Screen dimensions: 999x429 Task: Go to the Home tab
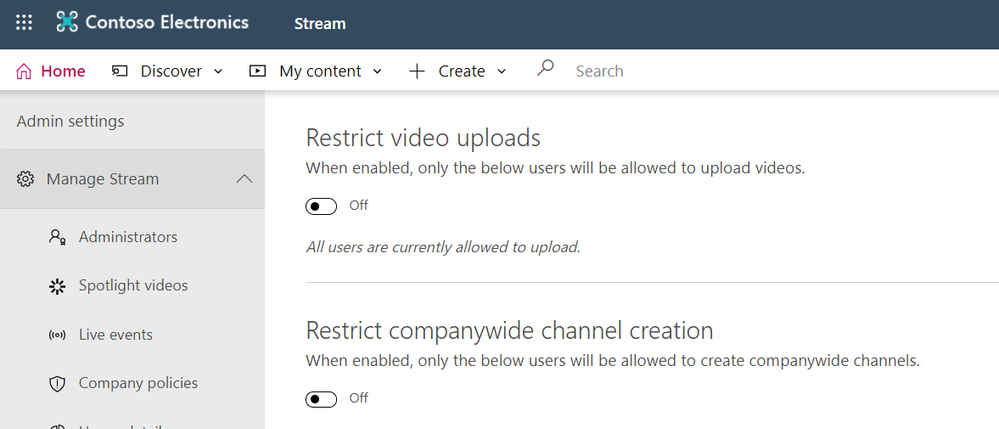click(50, 71)
